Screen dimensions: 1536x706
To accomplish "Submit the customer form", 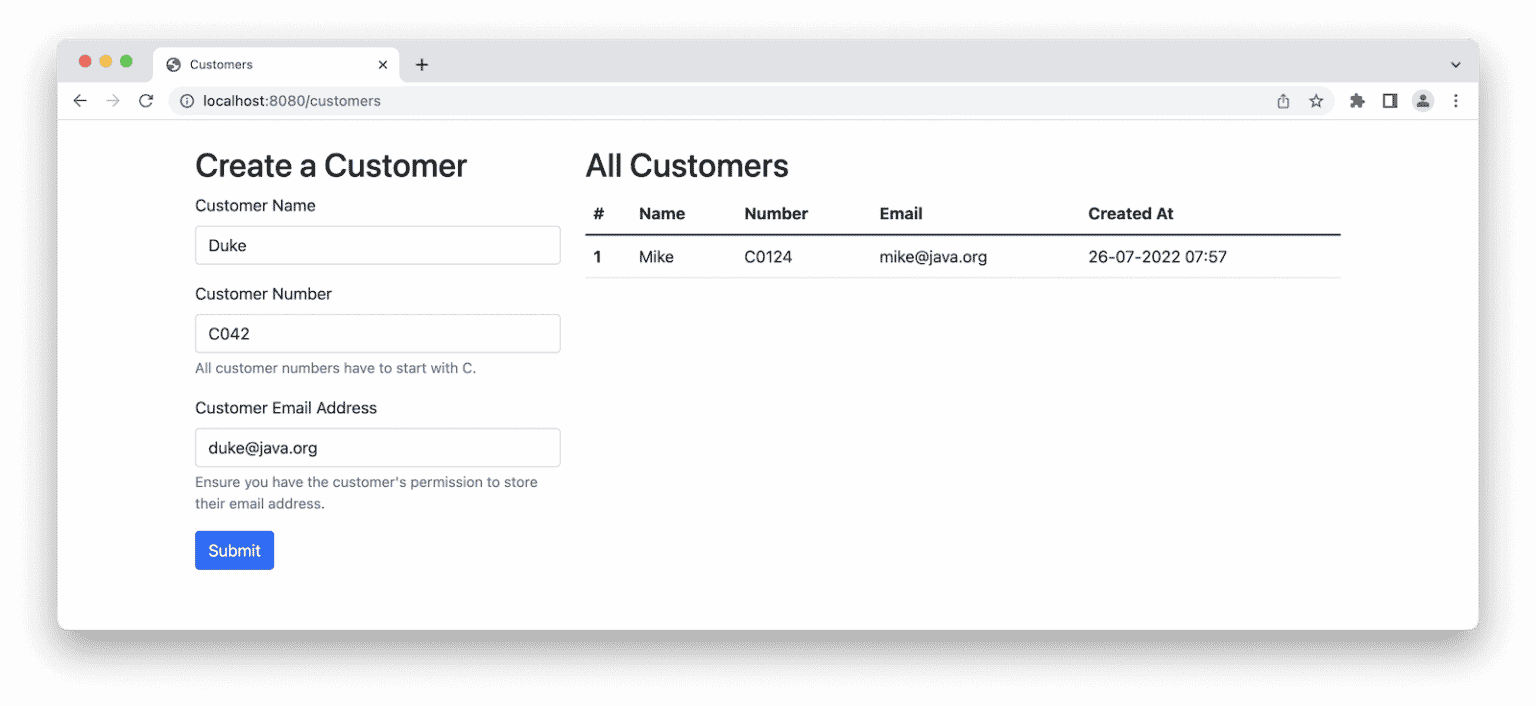I will (234, 551).
